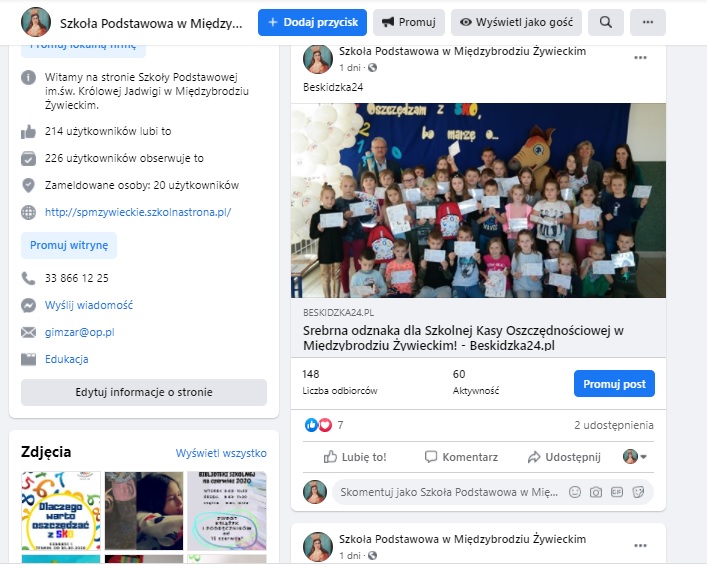Click the website globe icon
Viewport: 707px width, 567px height.
tap(28, 212)
